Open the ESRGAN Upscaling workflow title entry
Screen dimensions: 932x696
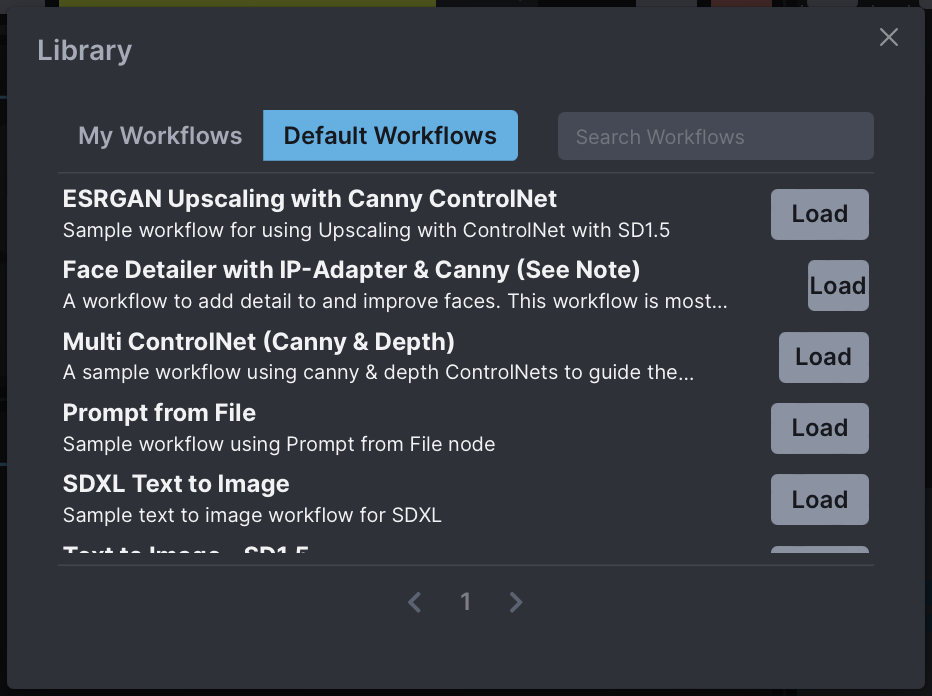click(309, 198)
